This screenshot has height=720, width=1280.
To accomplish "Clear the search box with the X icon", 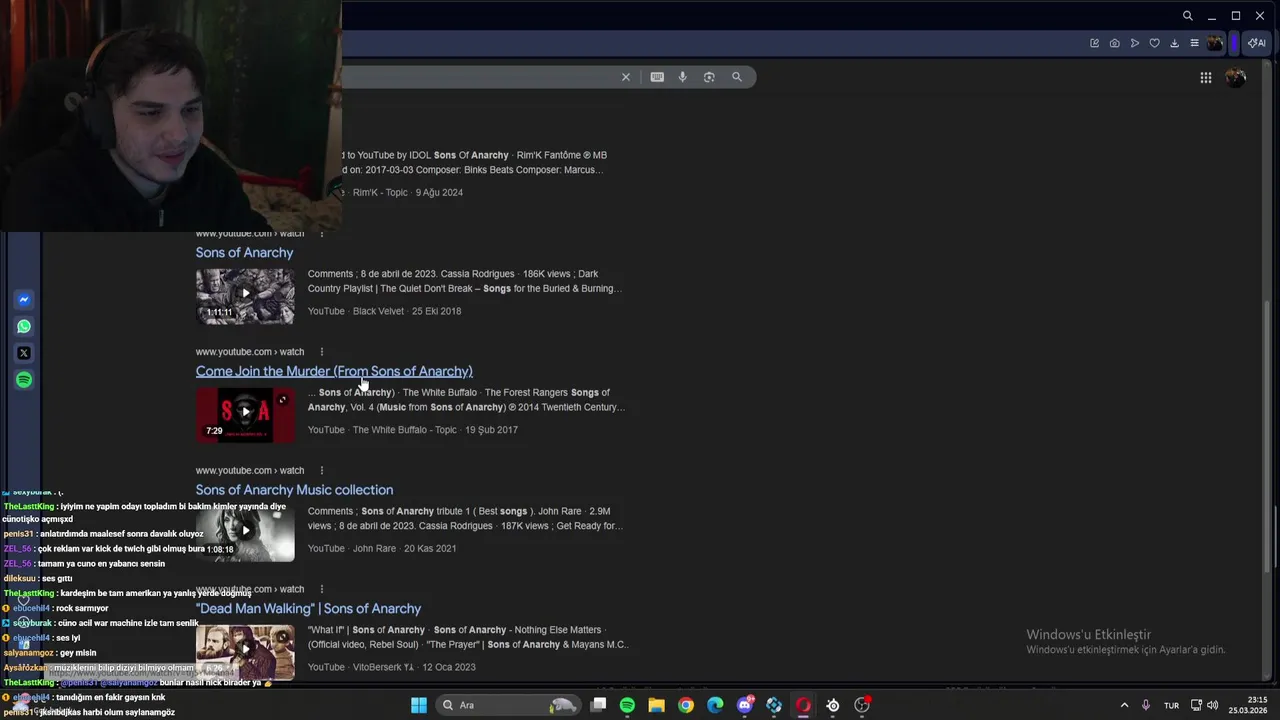I will [626, 77].
